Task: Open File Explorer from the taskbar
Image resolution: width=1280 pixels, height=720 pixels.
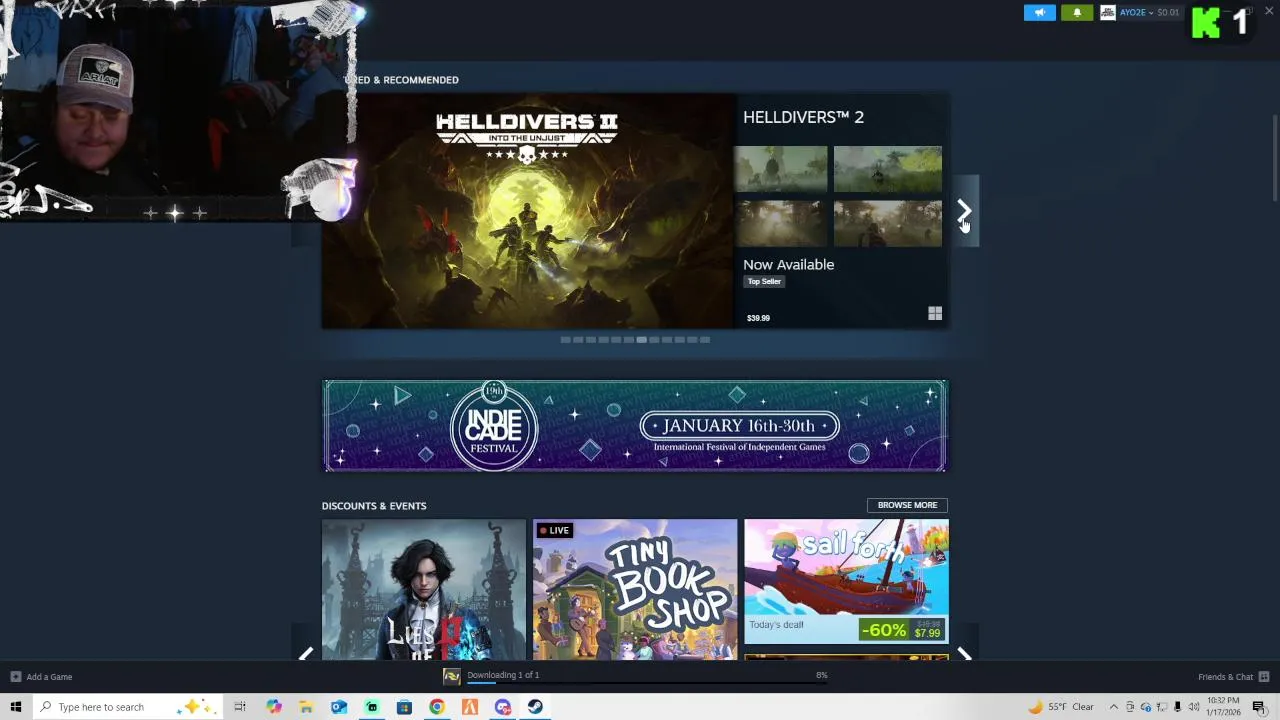Action: 306,707
